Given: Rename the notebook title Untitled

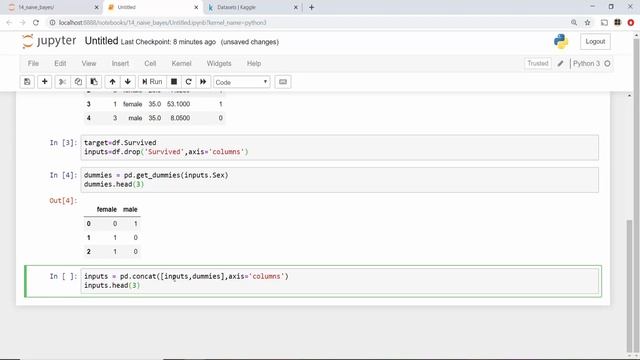Looking at the screenshot, I should coord(101,41).
